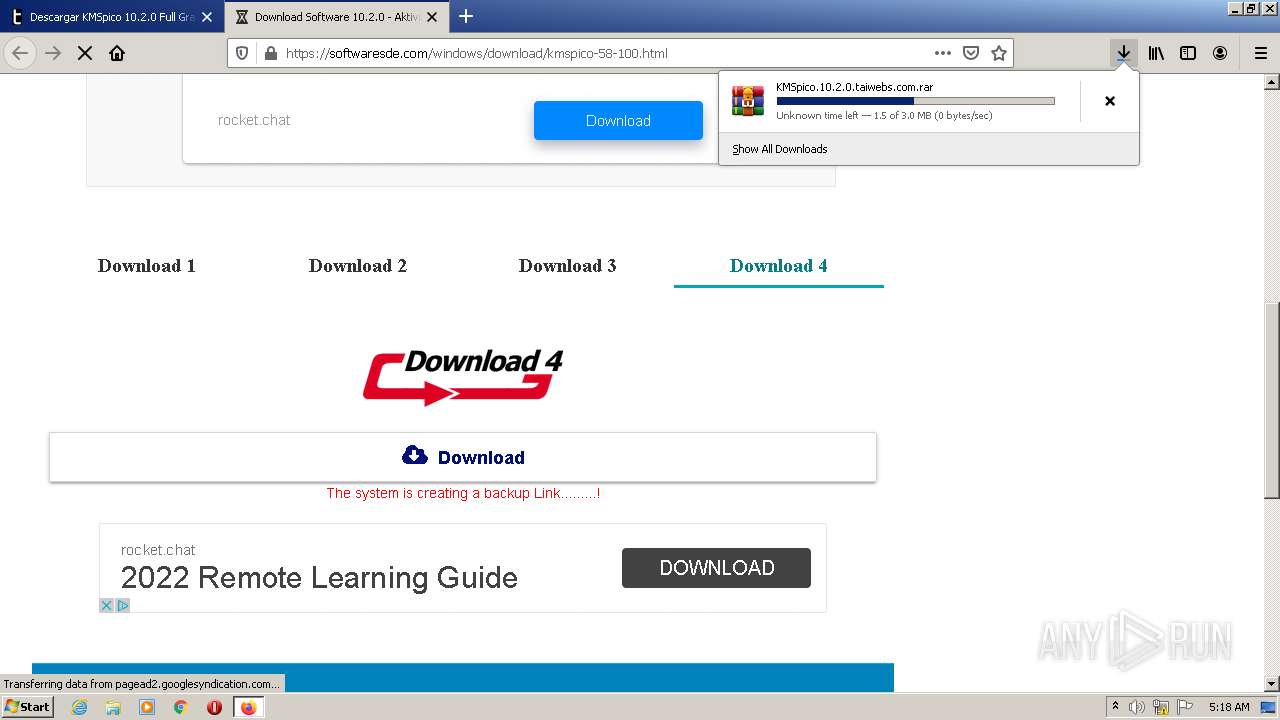
Task: Select the Download 2 tab
Action: 358,266
